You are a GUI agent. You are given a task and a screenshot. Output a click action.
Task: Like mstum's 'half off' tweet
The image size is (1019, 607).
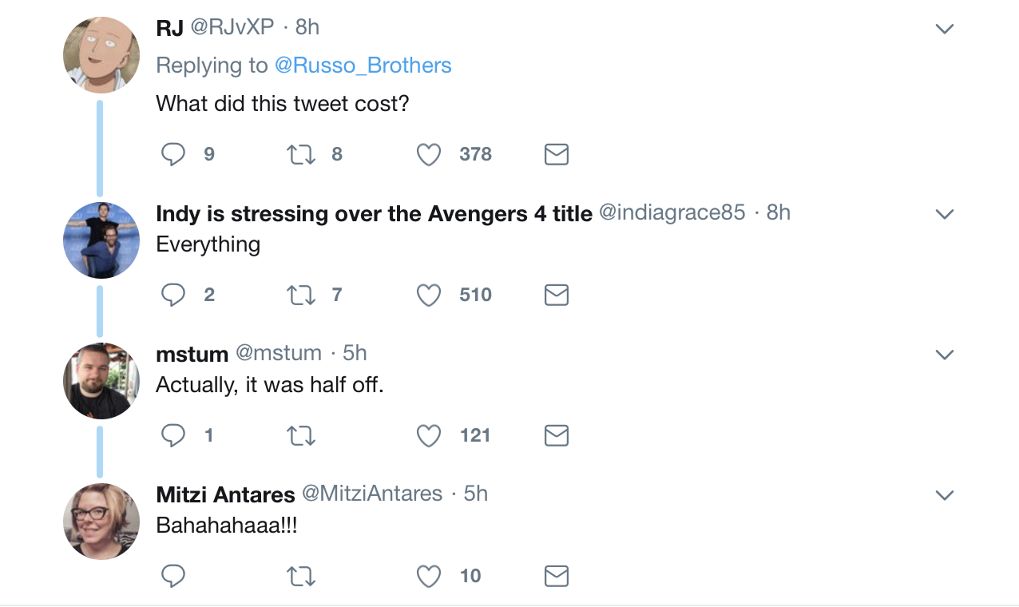click(429, 435)
